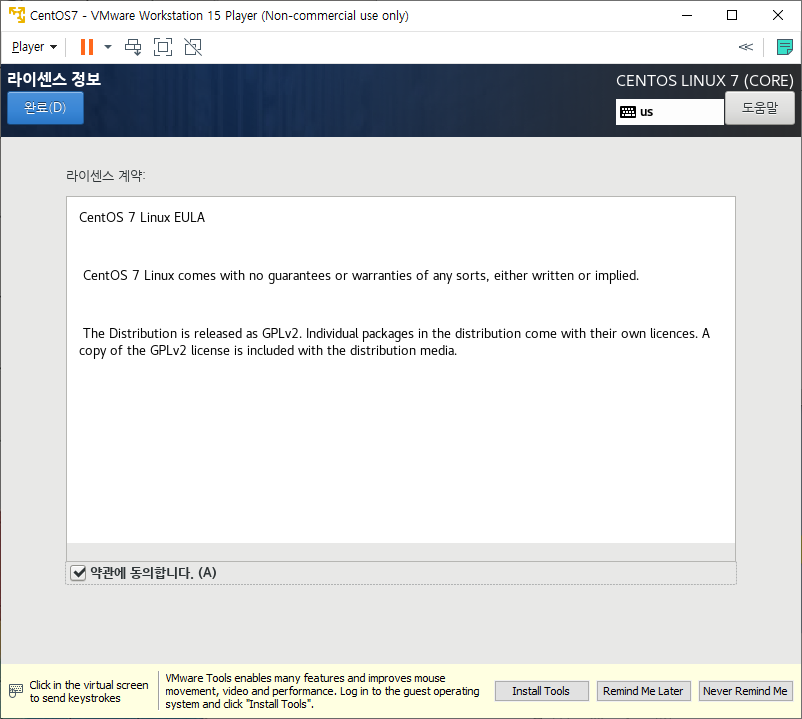Enter full screen mode
Image resolution: width=802 pixels, height=719 pixels.
pos(163,47)
